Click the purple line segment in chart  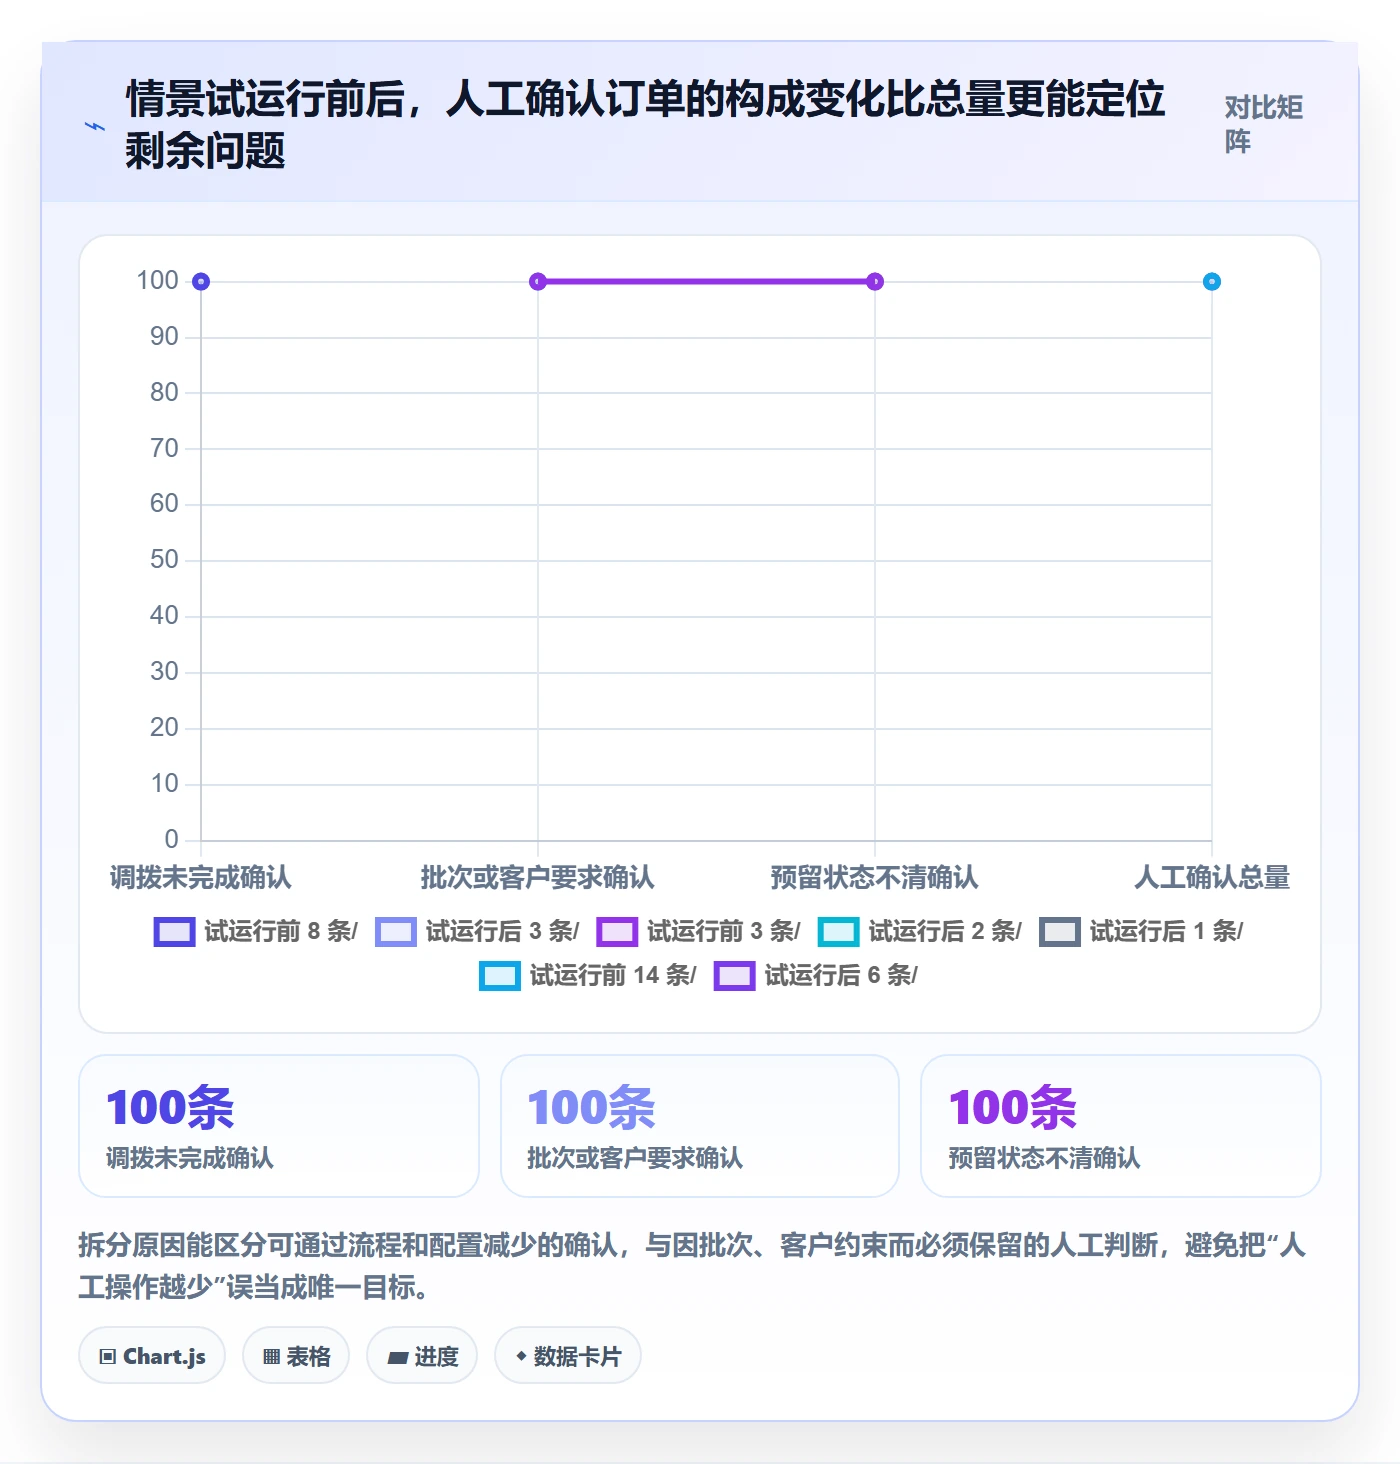point(706,282)
